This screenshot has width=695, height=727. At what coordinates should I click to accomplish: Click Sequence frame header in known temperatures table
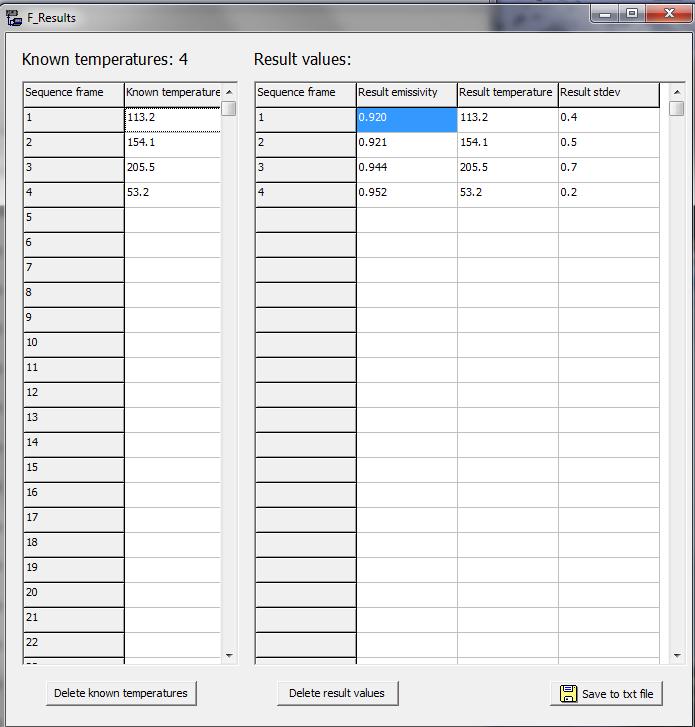pyautogui.click(x=74, y=95)
